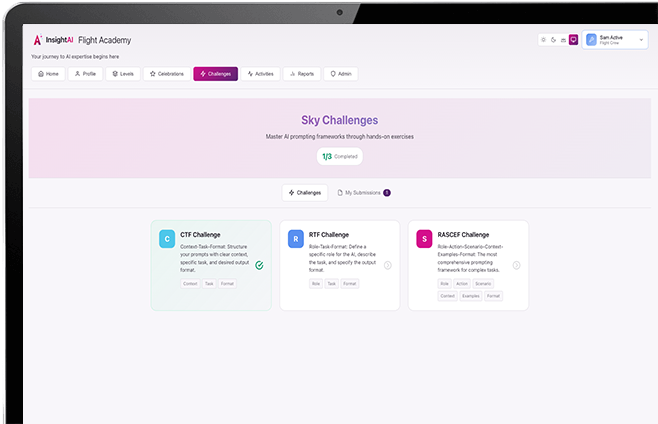Open the Celebrations page
Screen dimensions: 658x424
pos(166,74)
